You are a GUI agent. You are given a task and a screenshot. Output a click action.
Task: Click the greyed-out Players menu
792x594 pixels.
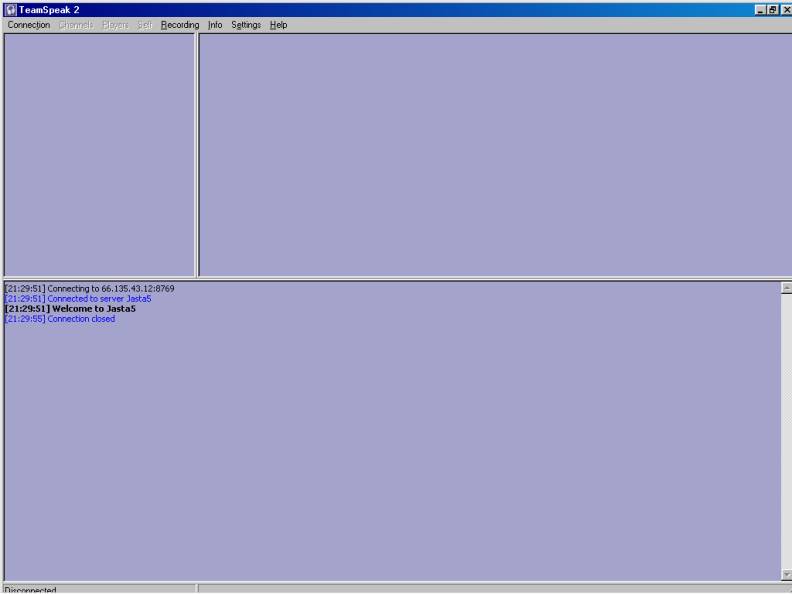116,25
